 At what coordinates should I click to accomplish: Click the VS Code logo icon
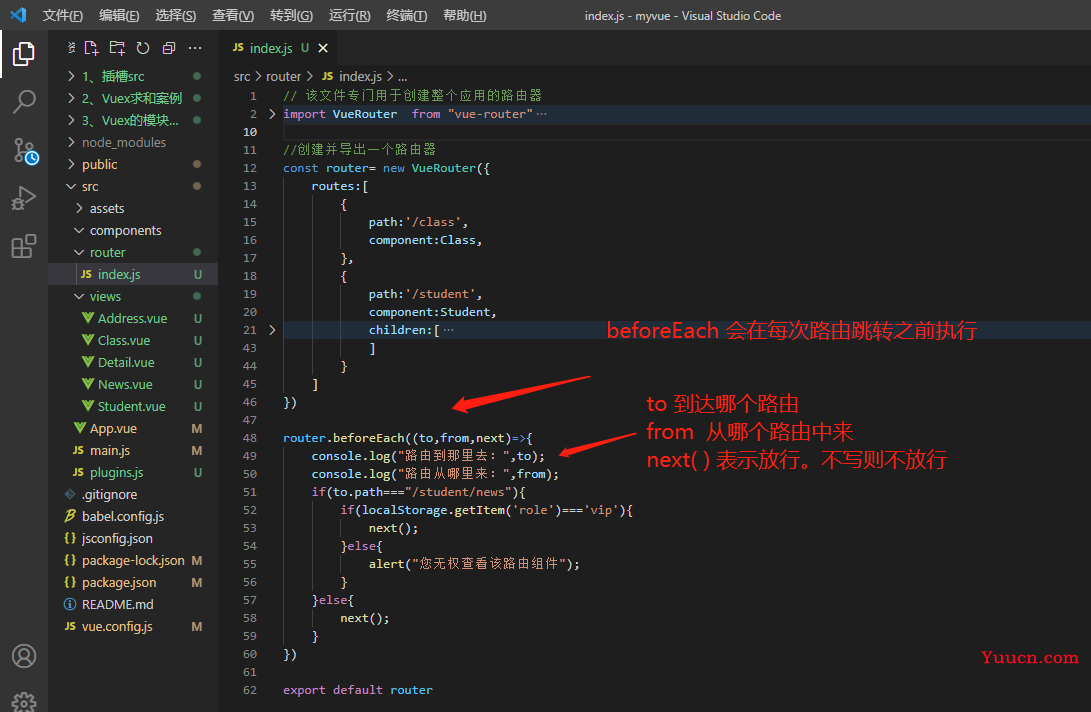pyautogui.click(x=18, y=15)
